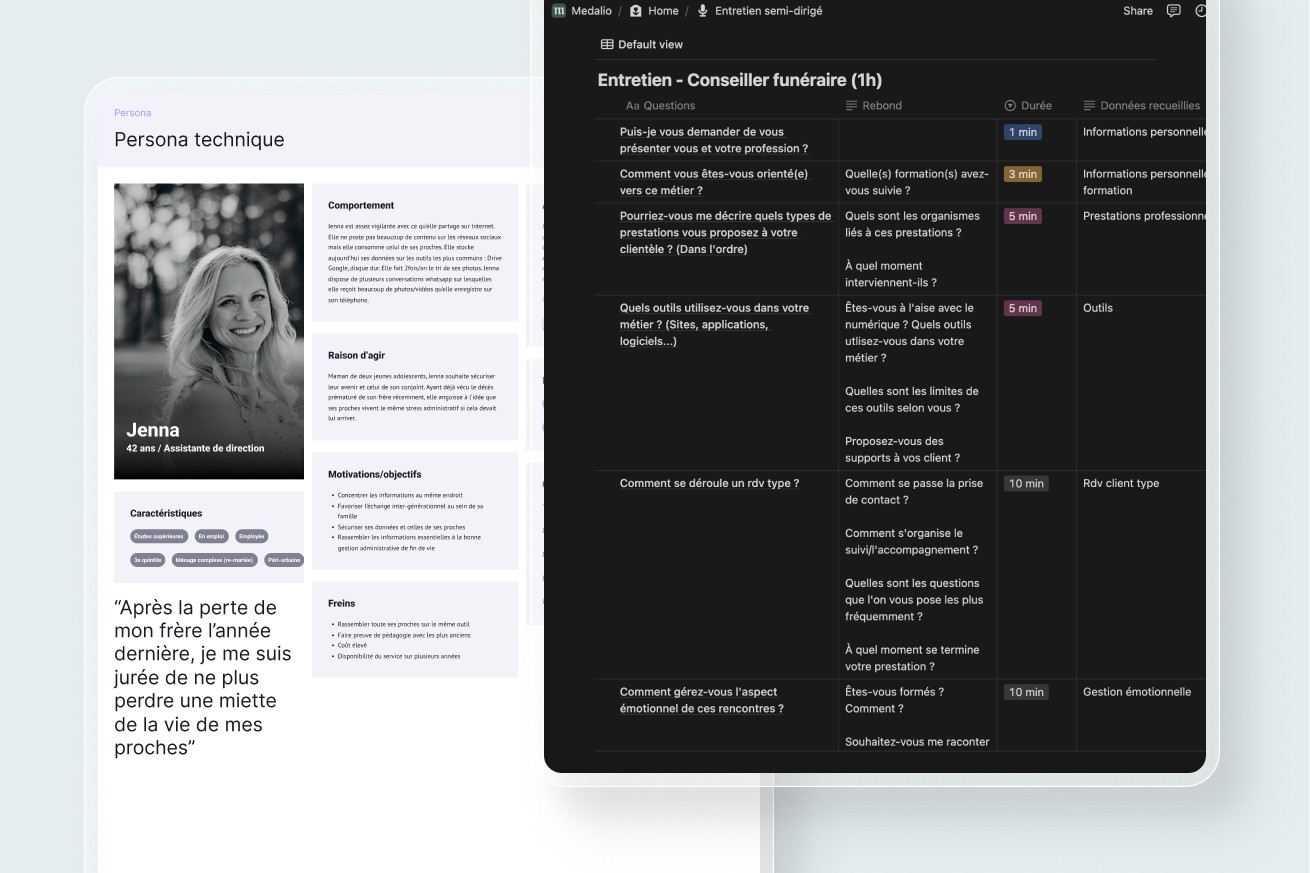This screenshot has height=873, width=1310.
Task: Click the purple "5 min" duration tag
Action: click(1022, 215)
